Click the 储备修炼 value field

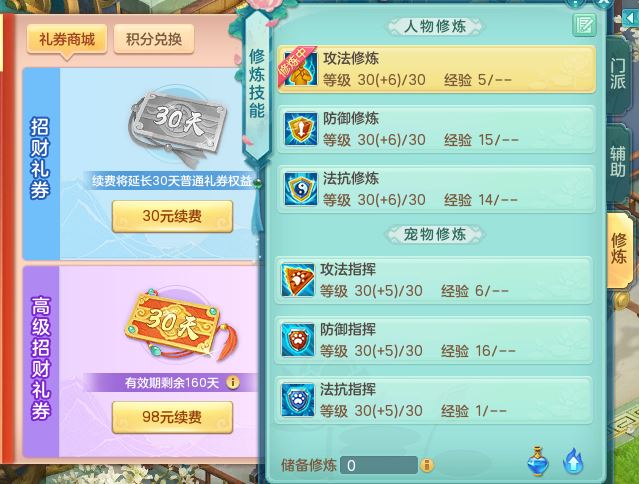[x=379, y=465]
